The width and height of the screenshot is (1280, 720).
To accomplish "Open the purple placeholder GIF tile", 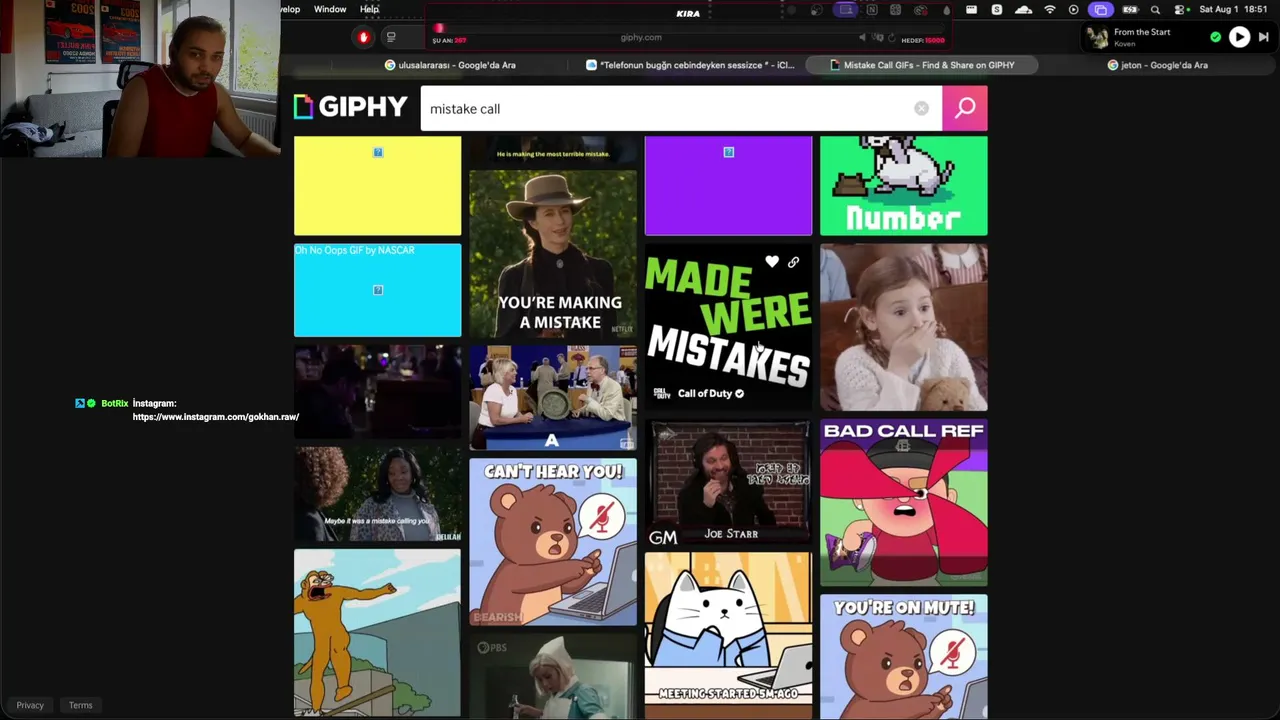I will [x=729, y=186].
